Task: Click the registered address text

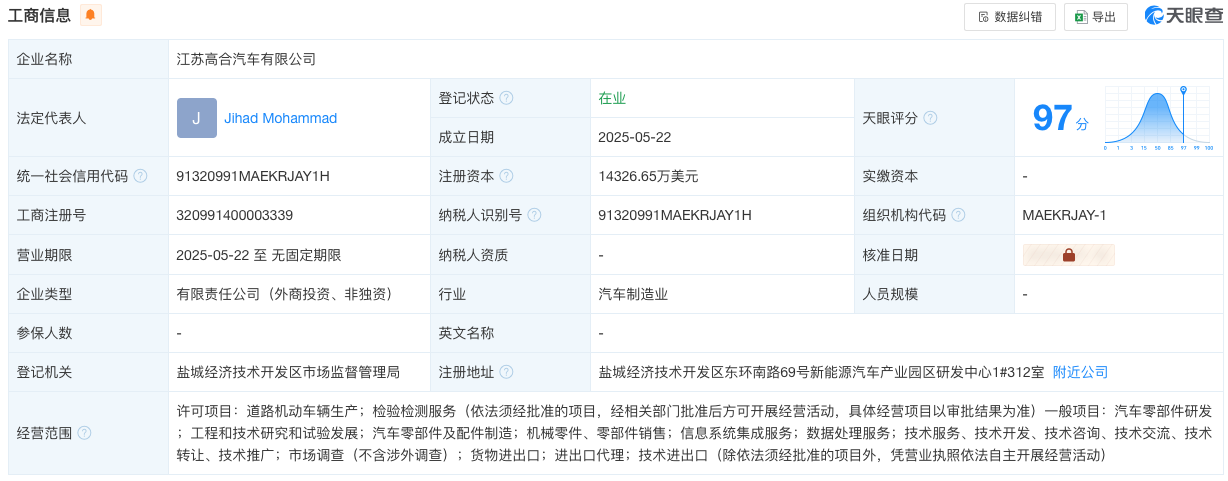Action: 821,372
